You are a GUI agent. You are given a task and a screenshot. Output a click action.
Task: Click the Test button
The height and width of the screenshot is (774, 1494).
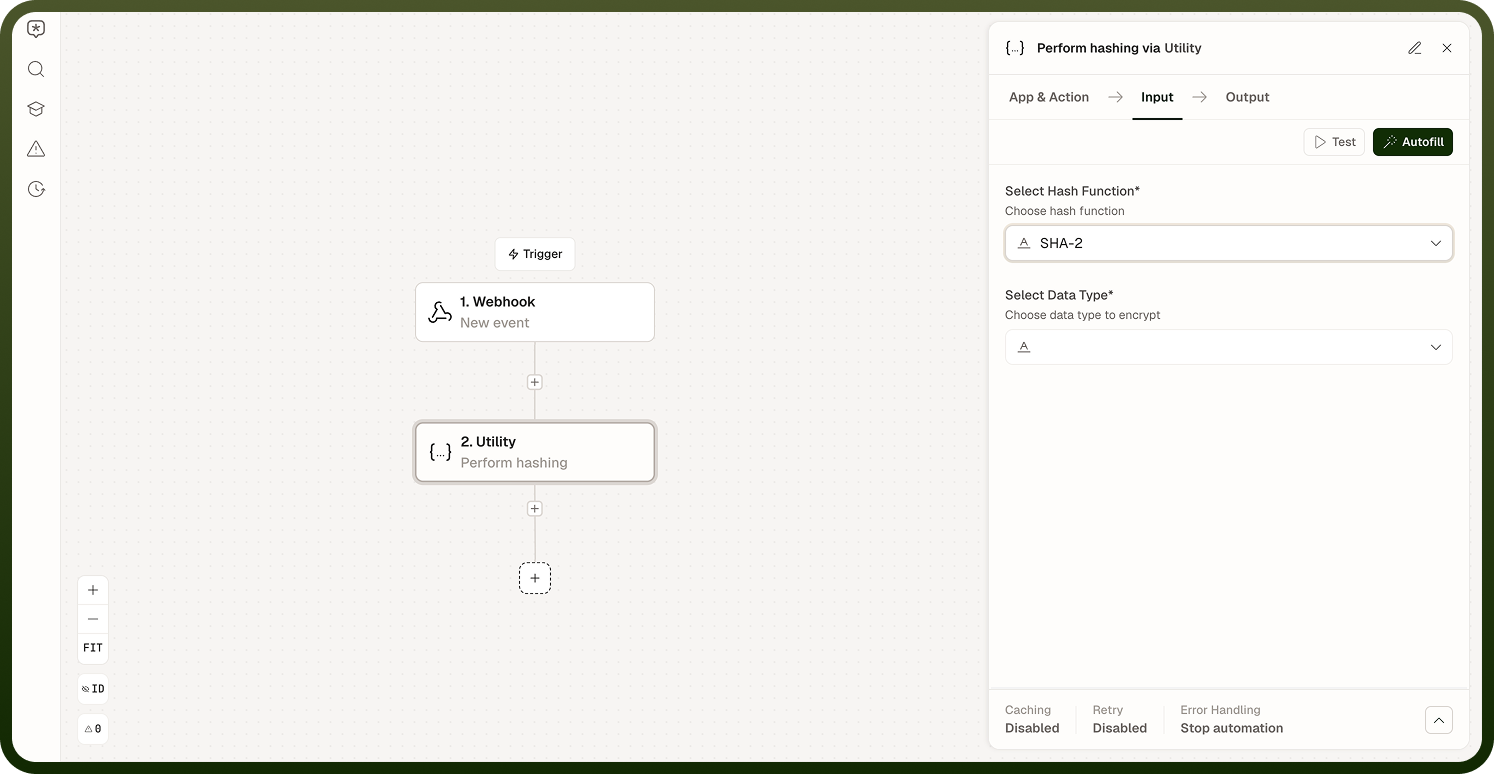tap(1334, 142)
